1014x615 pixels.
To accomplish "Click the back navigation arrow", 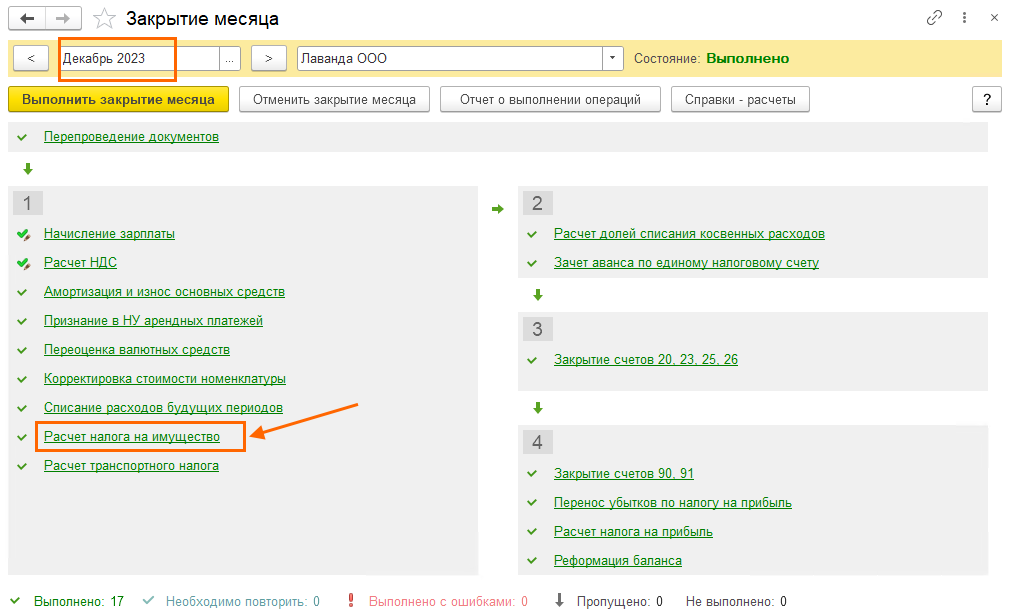I will (x=27, y=18).
